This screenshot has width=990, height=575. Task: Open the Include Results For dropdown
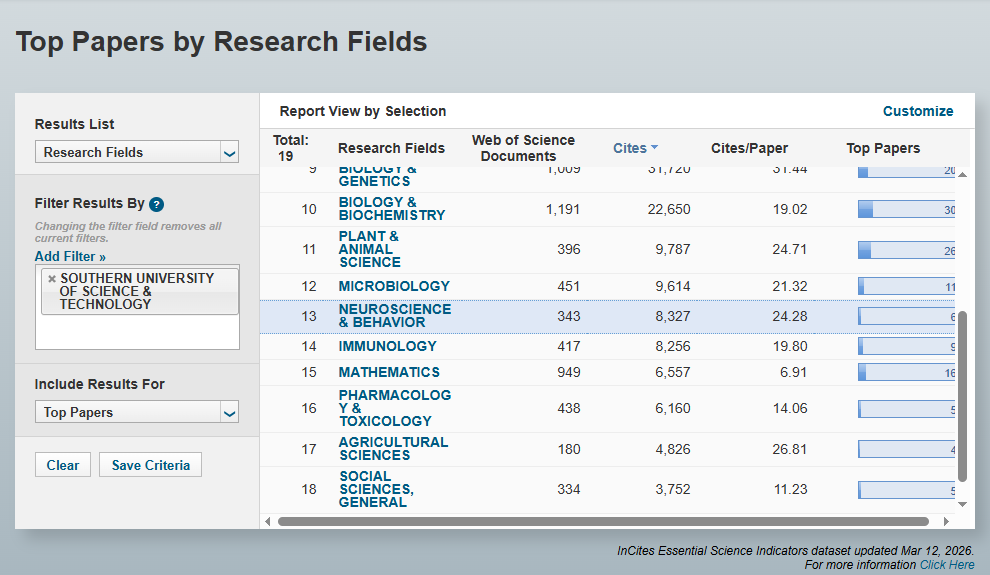point(137,412)
